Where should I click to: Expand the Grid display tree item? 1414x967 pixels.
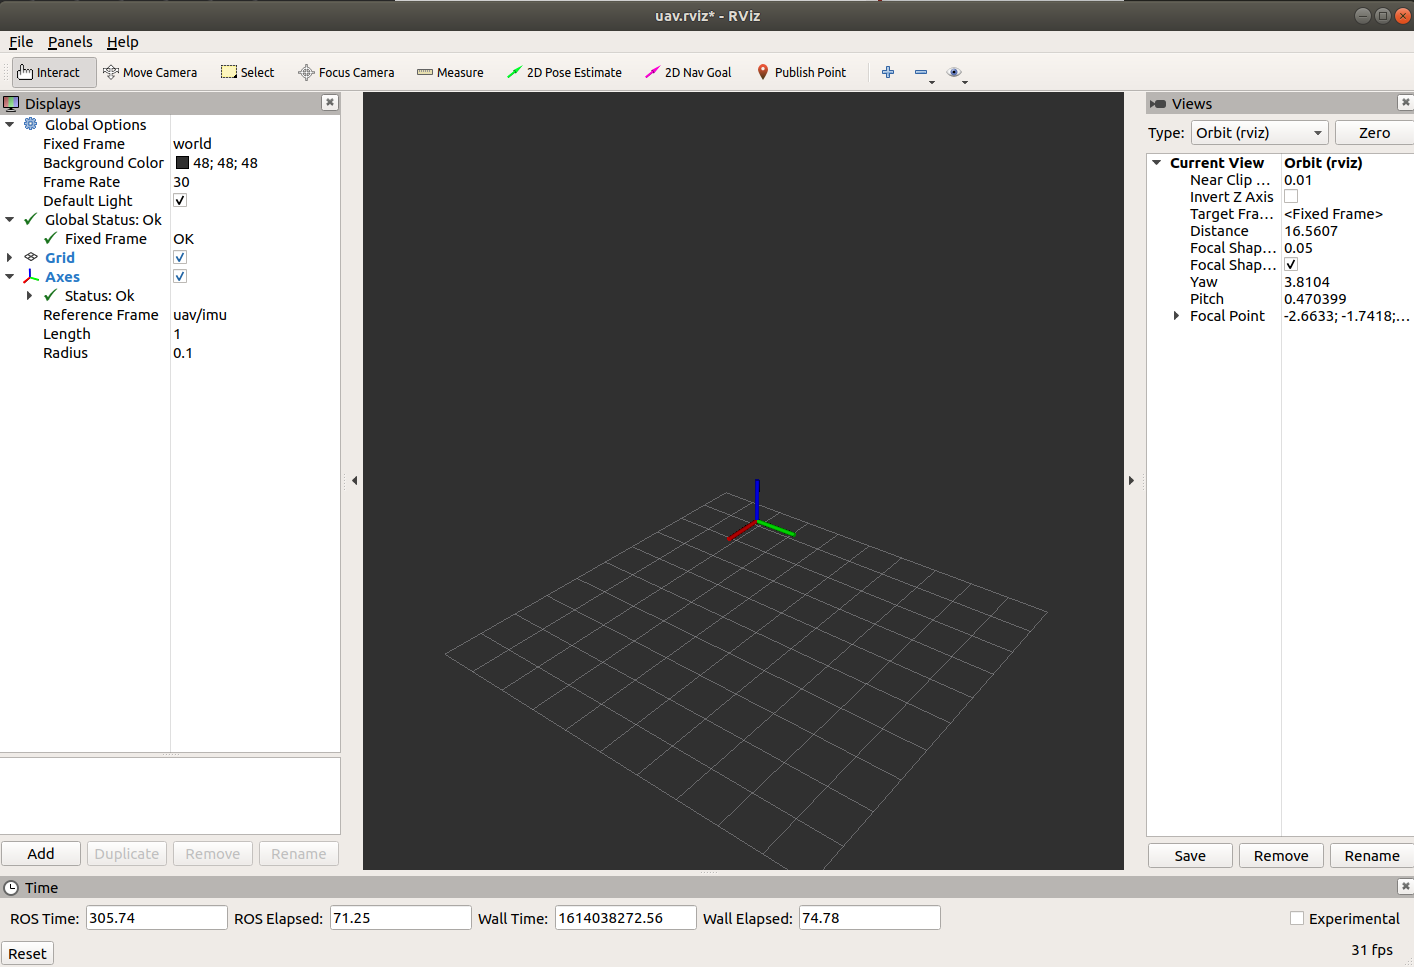(10, 258)
